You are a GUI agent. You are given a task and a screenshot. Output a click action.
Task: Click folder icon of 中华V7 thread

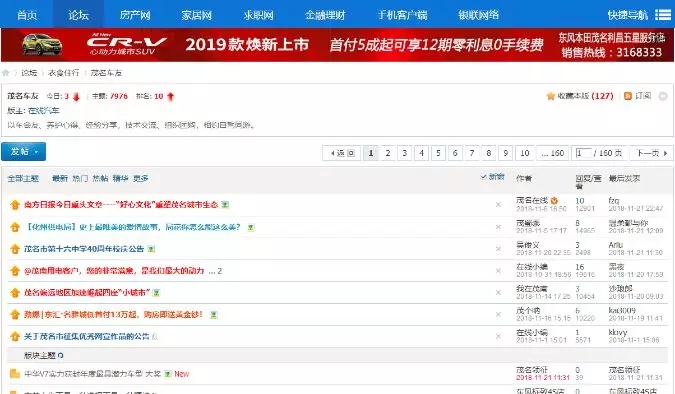pyautogui.click(x=15, y=373)
